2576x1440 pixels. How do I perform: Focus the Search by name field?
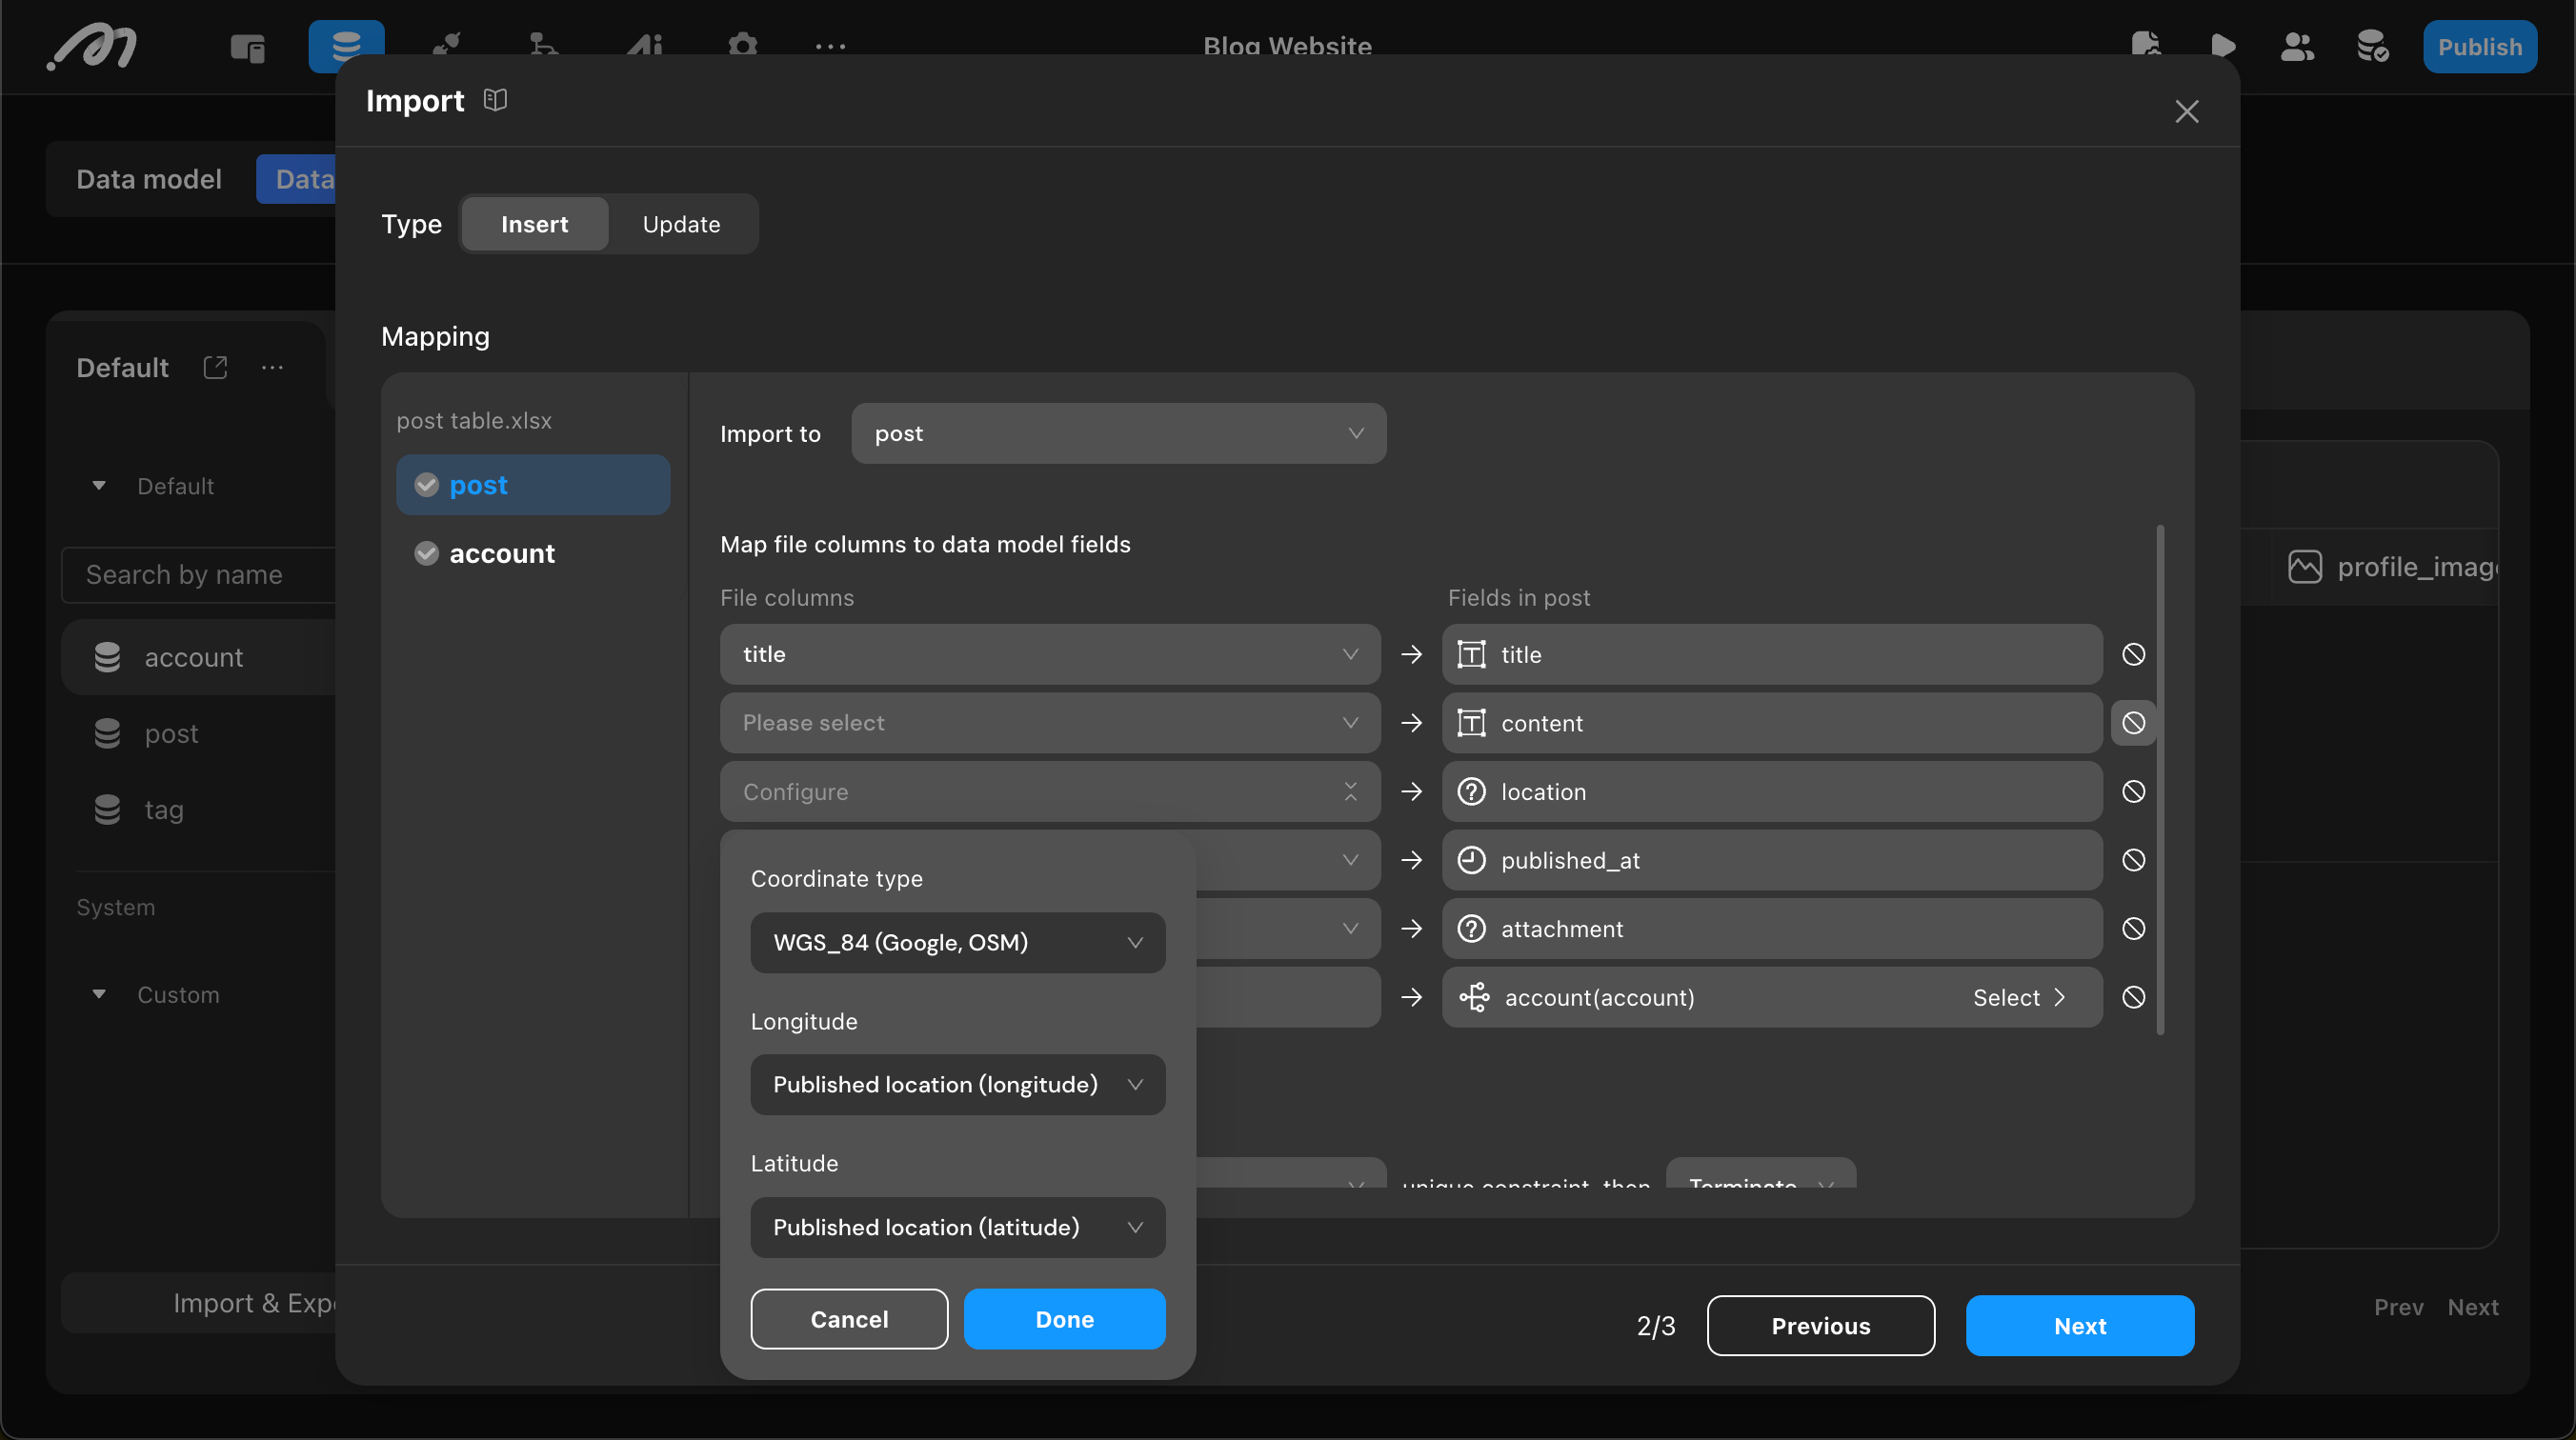click(x=199, y=574)
